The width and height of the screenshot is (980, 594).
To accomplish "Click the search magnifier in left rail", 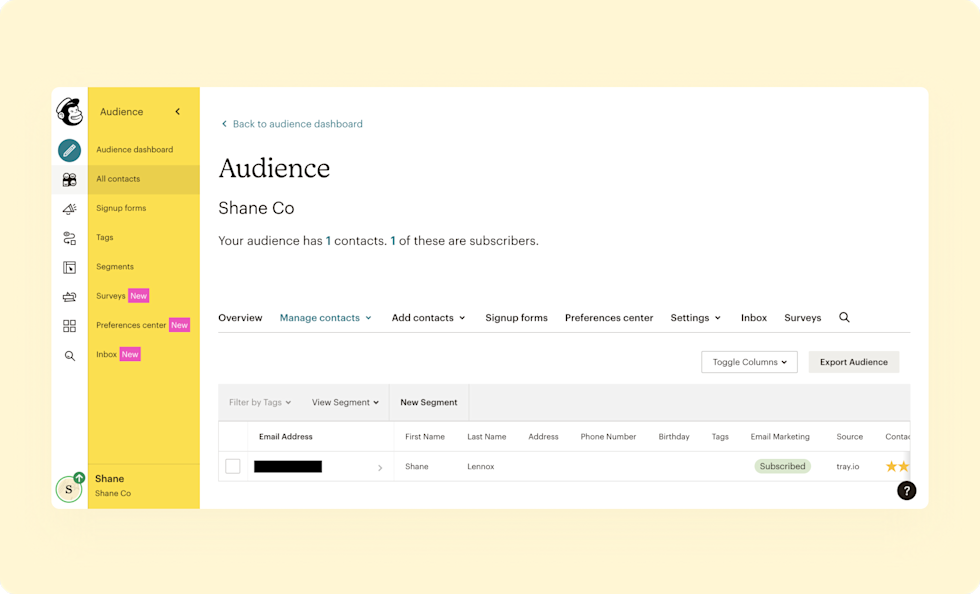I will point(69,355).
